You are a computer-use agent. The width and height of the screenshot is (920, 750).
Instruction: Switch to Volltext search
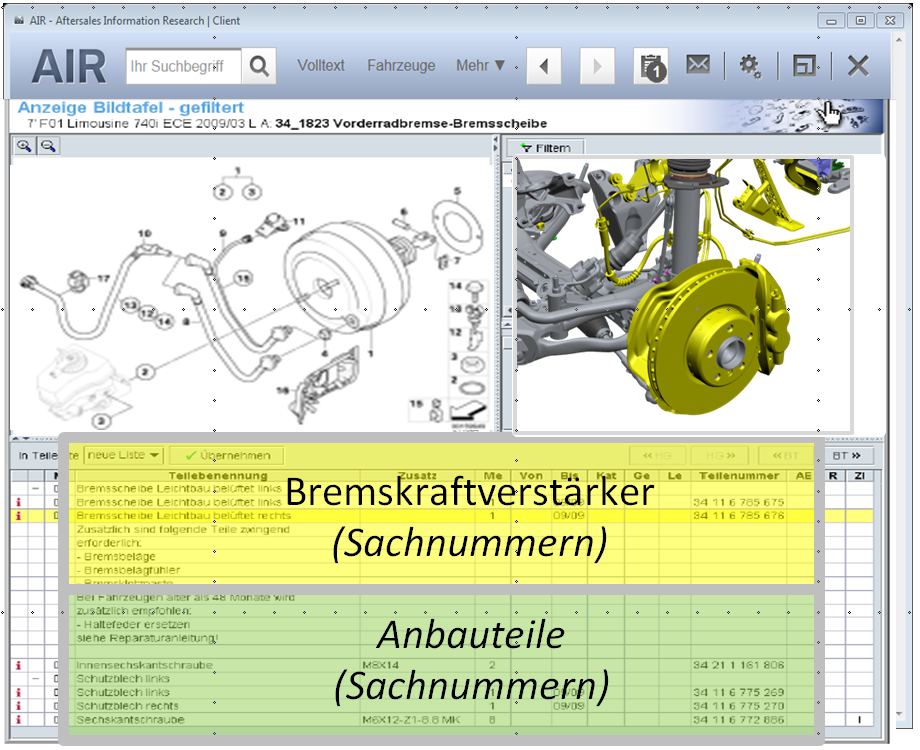[x=321, y=66]
